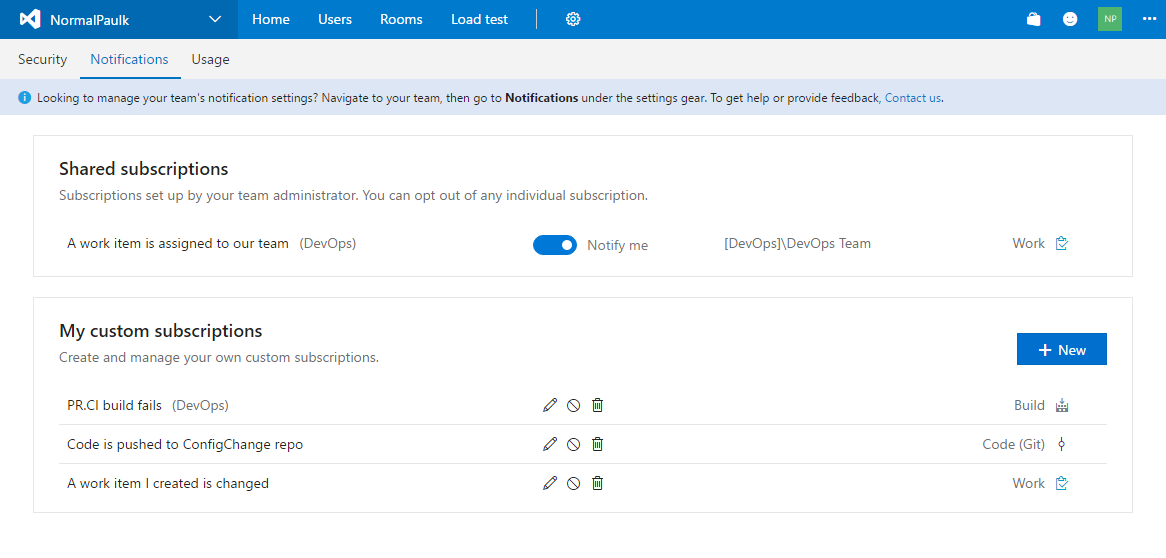Click the NormalPaulk account name

pyautogui.click(x=89, y=20)
